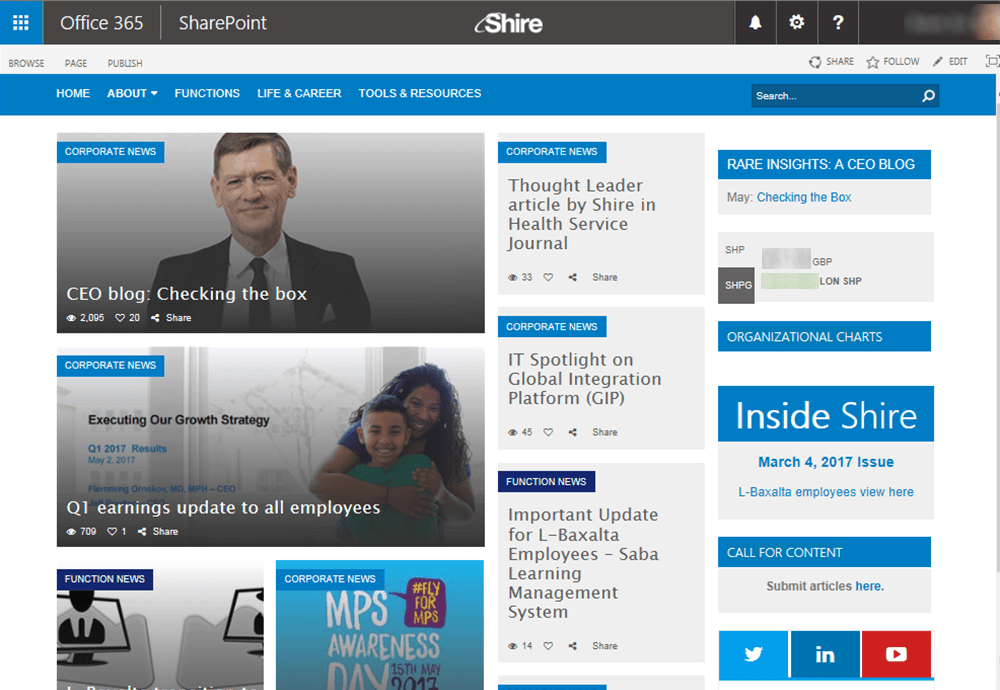Open the MPS Awareness Day tile
1000x690 pixels.
[x=379, y=625]
